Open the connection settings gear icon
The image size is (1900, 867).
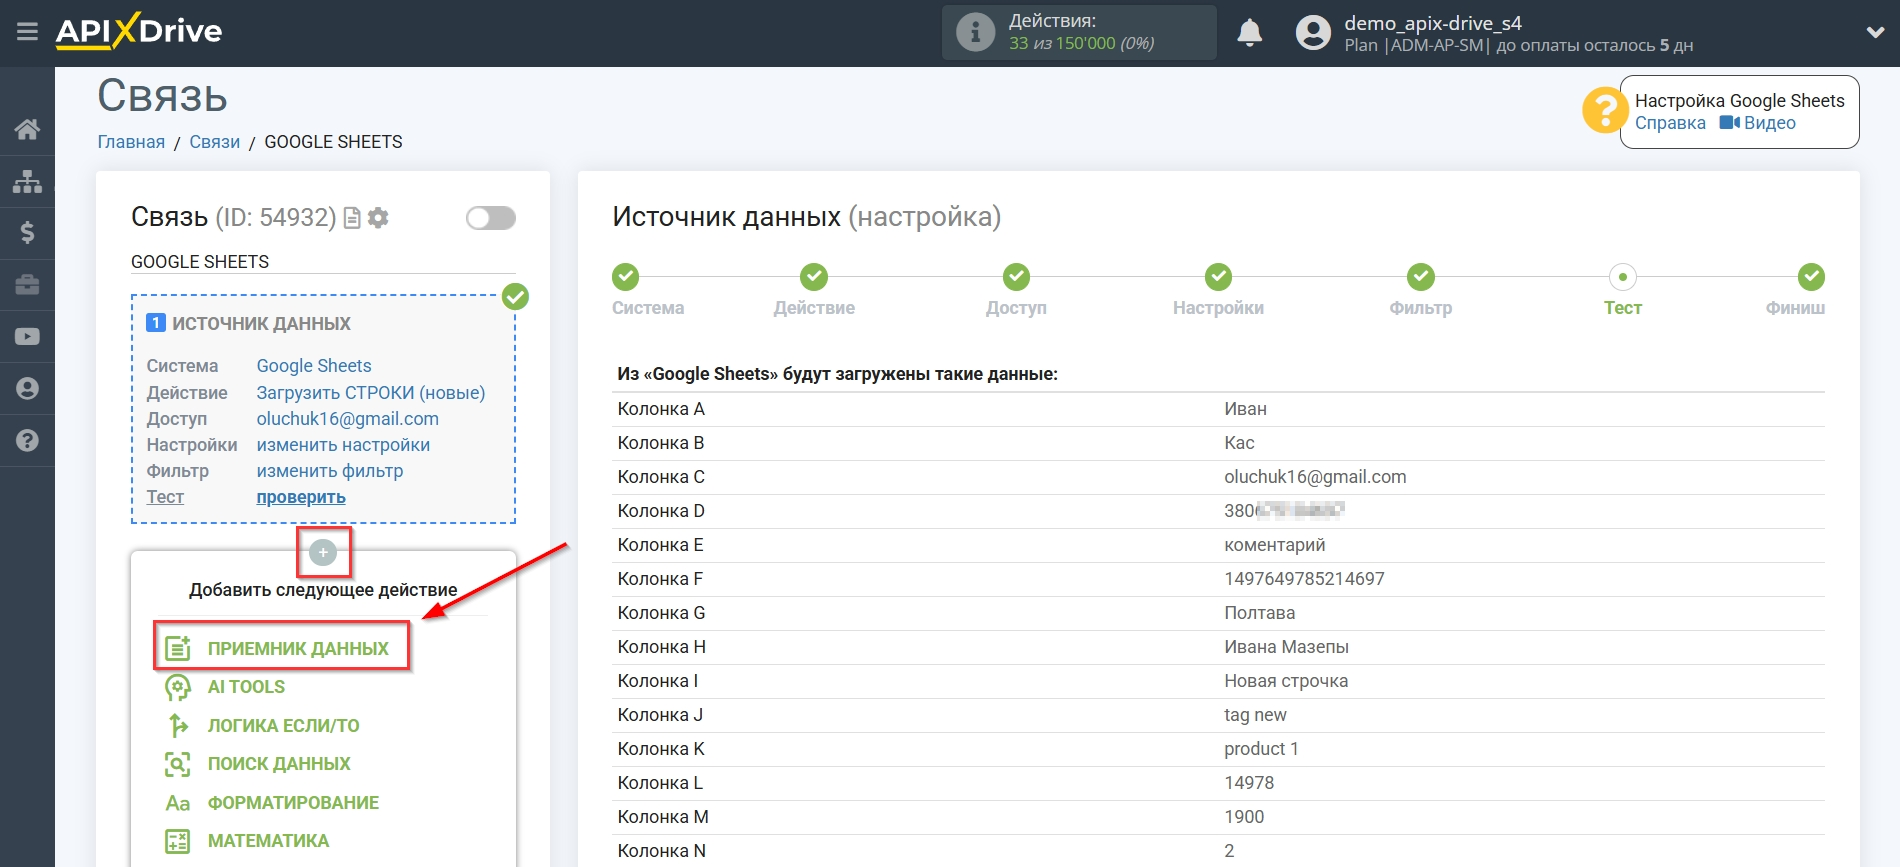coord(378,217)
